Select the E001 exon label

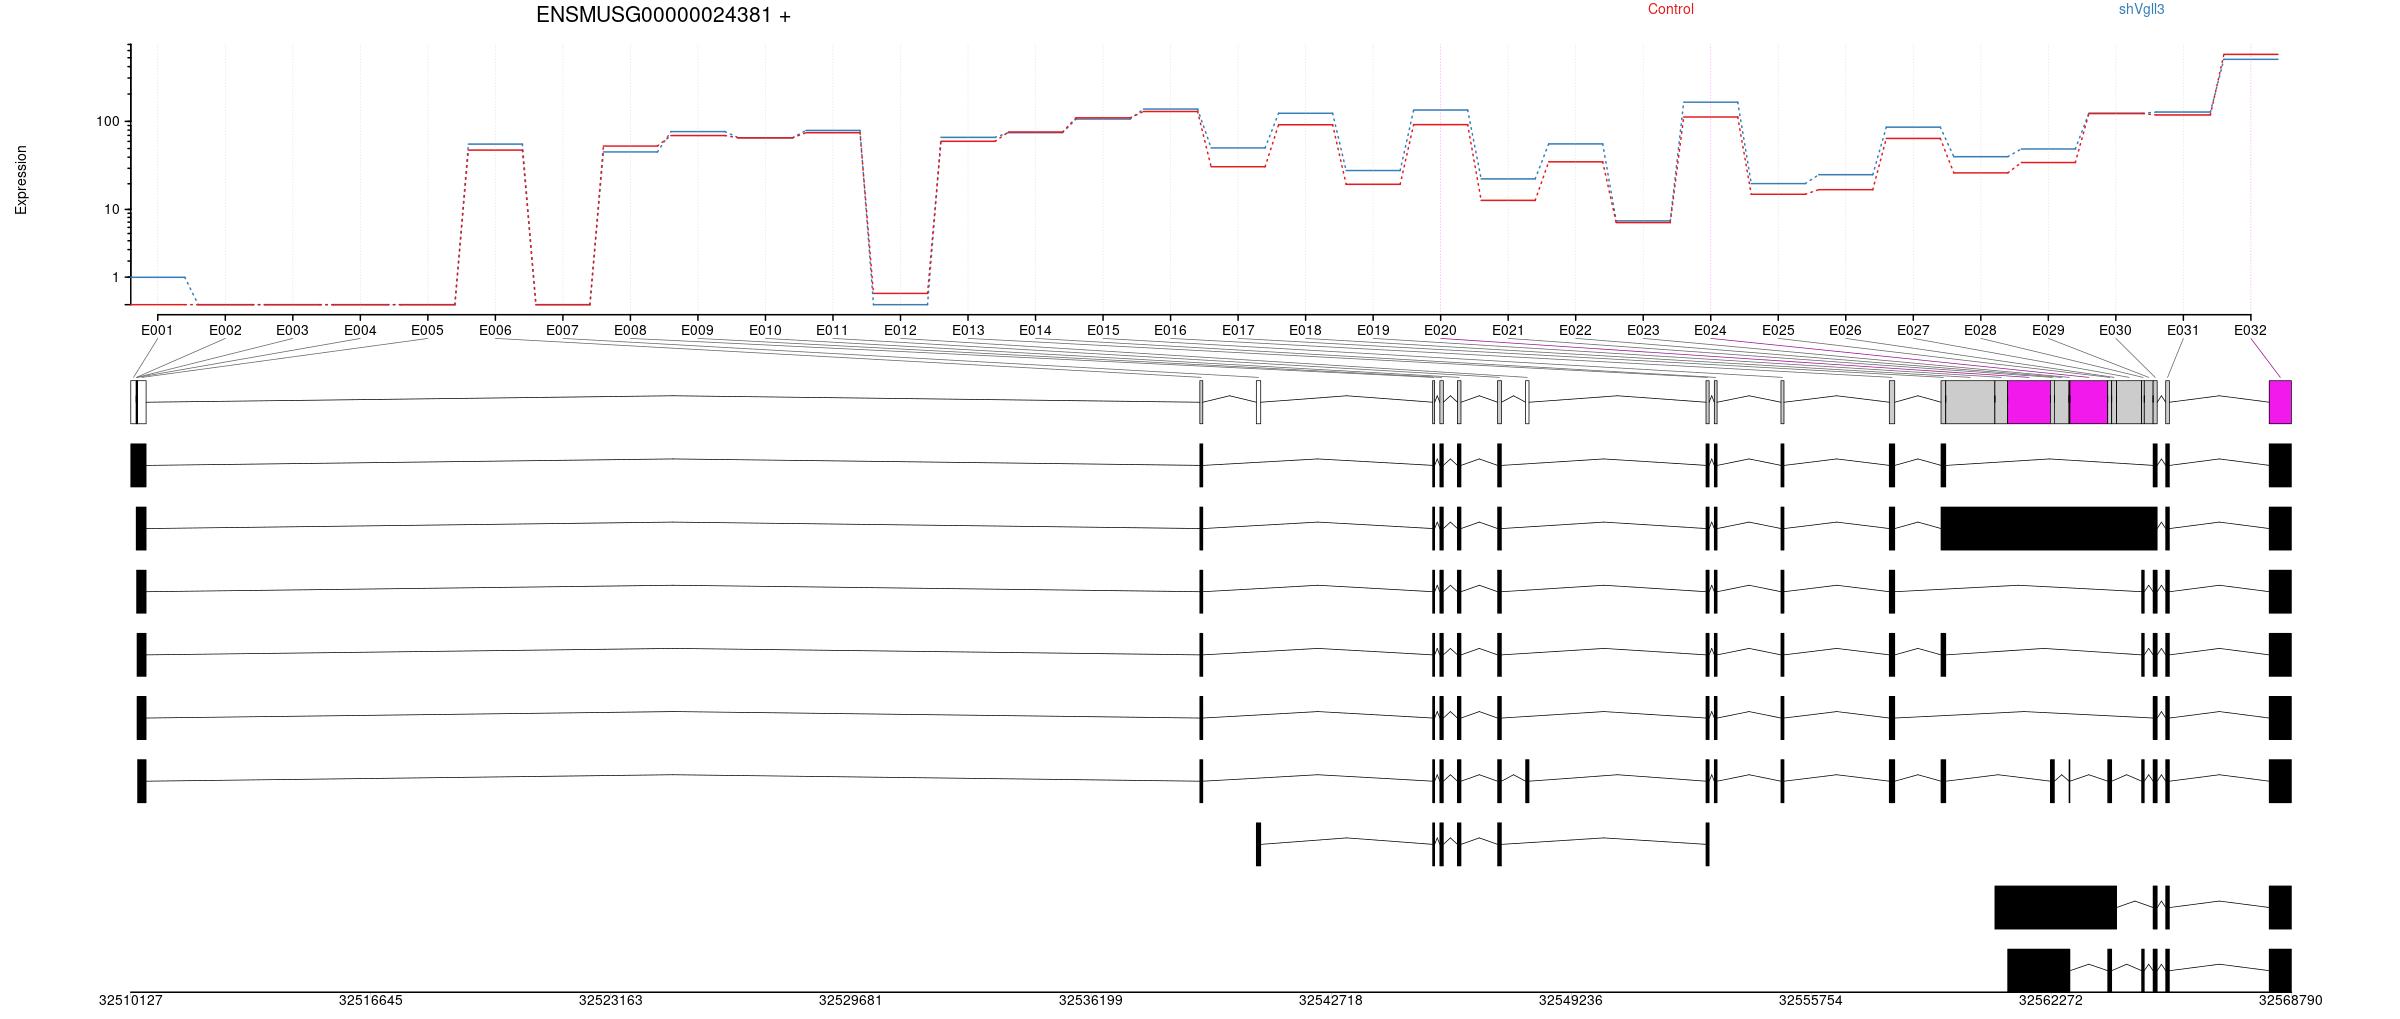pos(157,330)
